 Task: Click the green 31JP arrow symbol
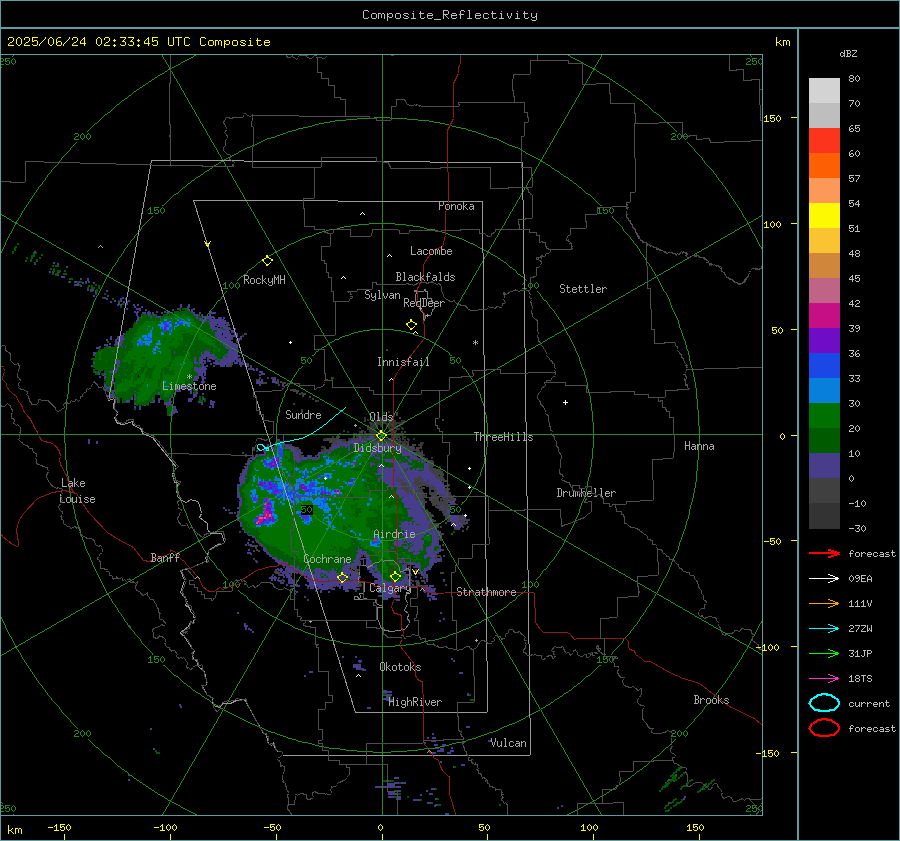824,653
